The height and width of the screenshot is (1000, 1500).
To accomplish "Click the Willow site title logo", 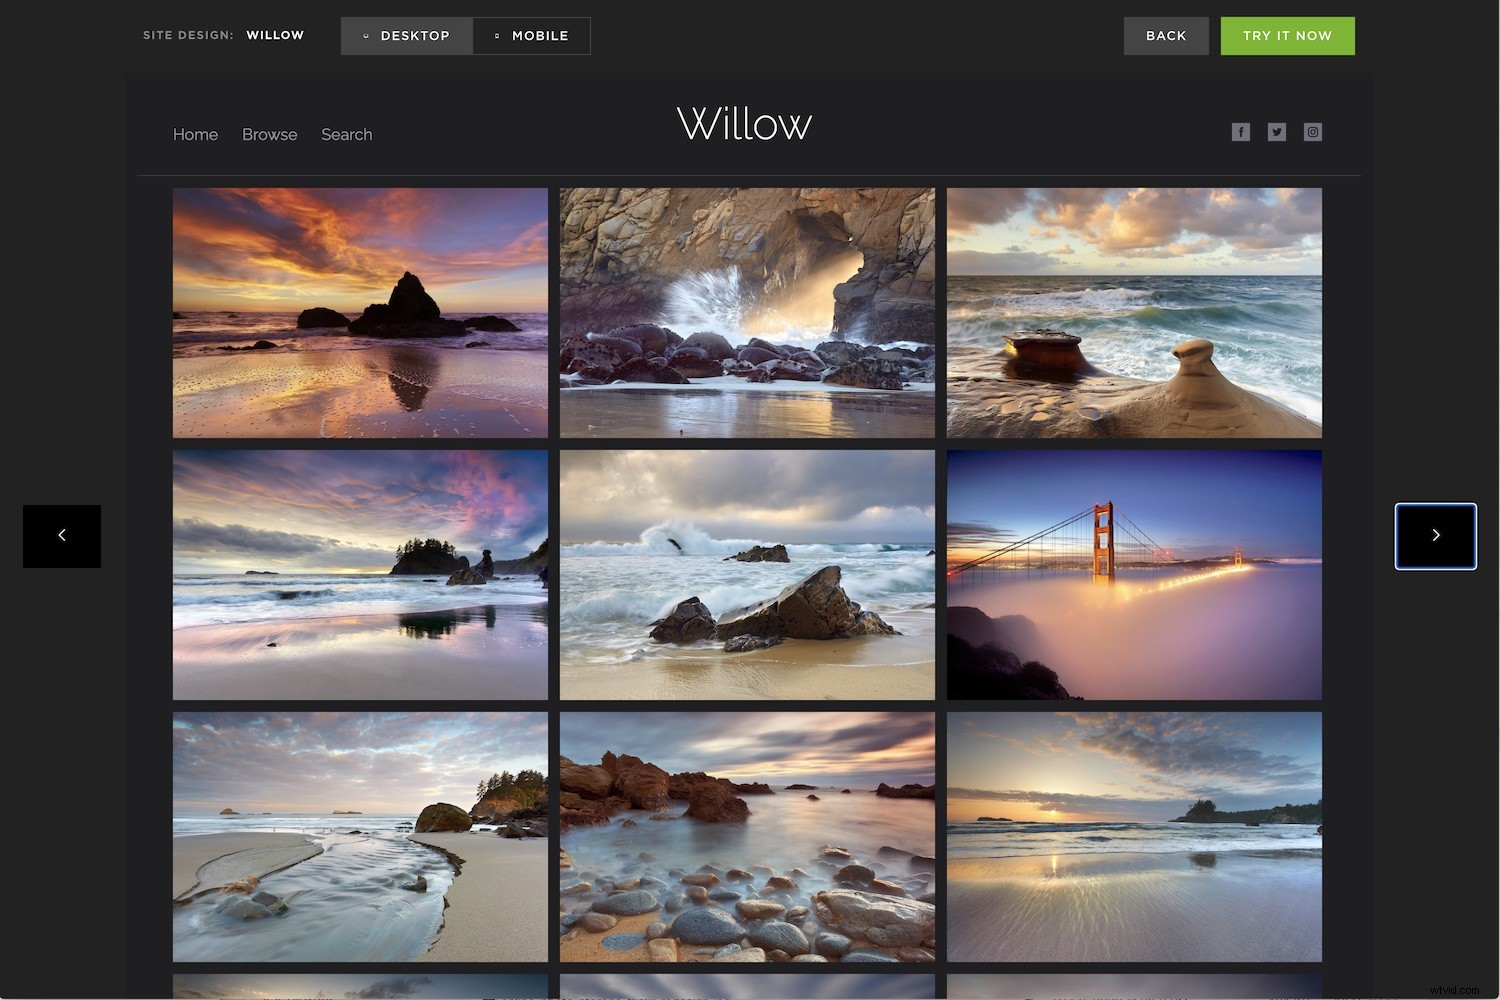I will point(744,123).
